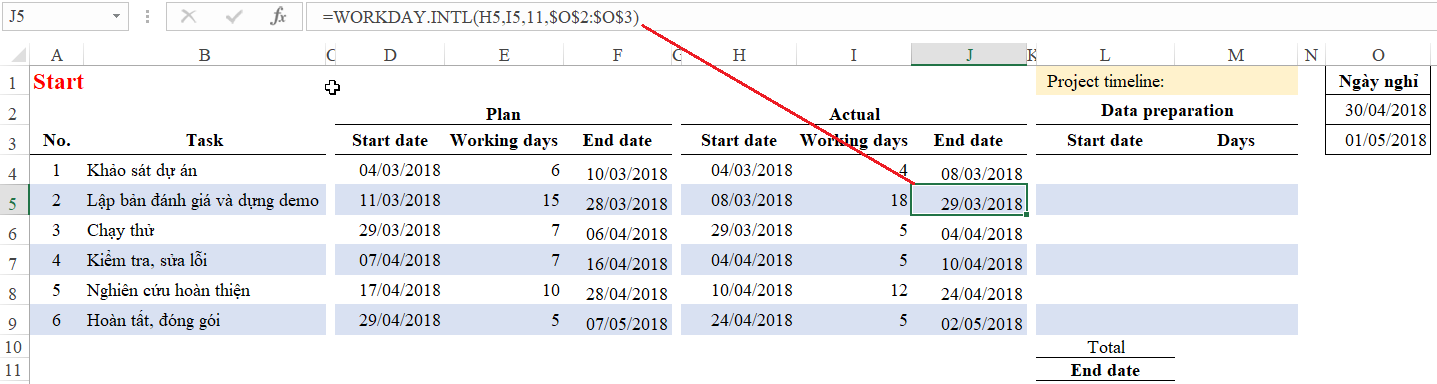Click the Enter checkmark formula bar icon
This screenshot has height=384, width=1437.
pyautogui.click(x=235, y=17)
